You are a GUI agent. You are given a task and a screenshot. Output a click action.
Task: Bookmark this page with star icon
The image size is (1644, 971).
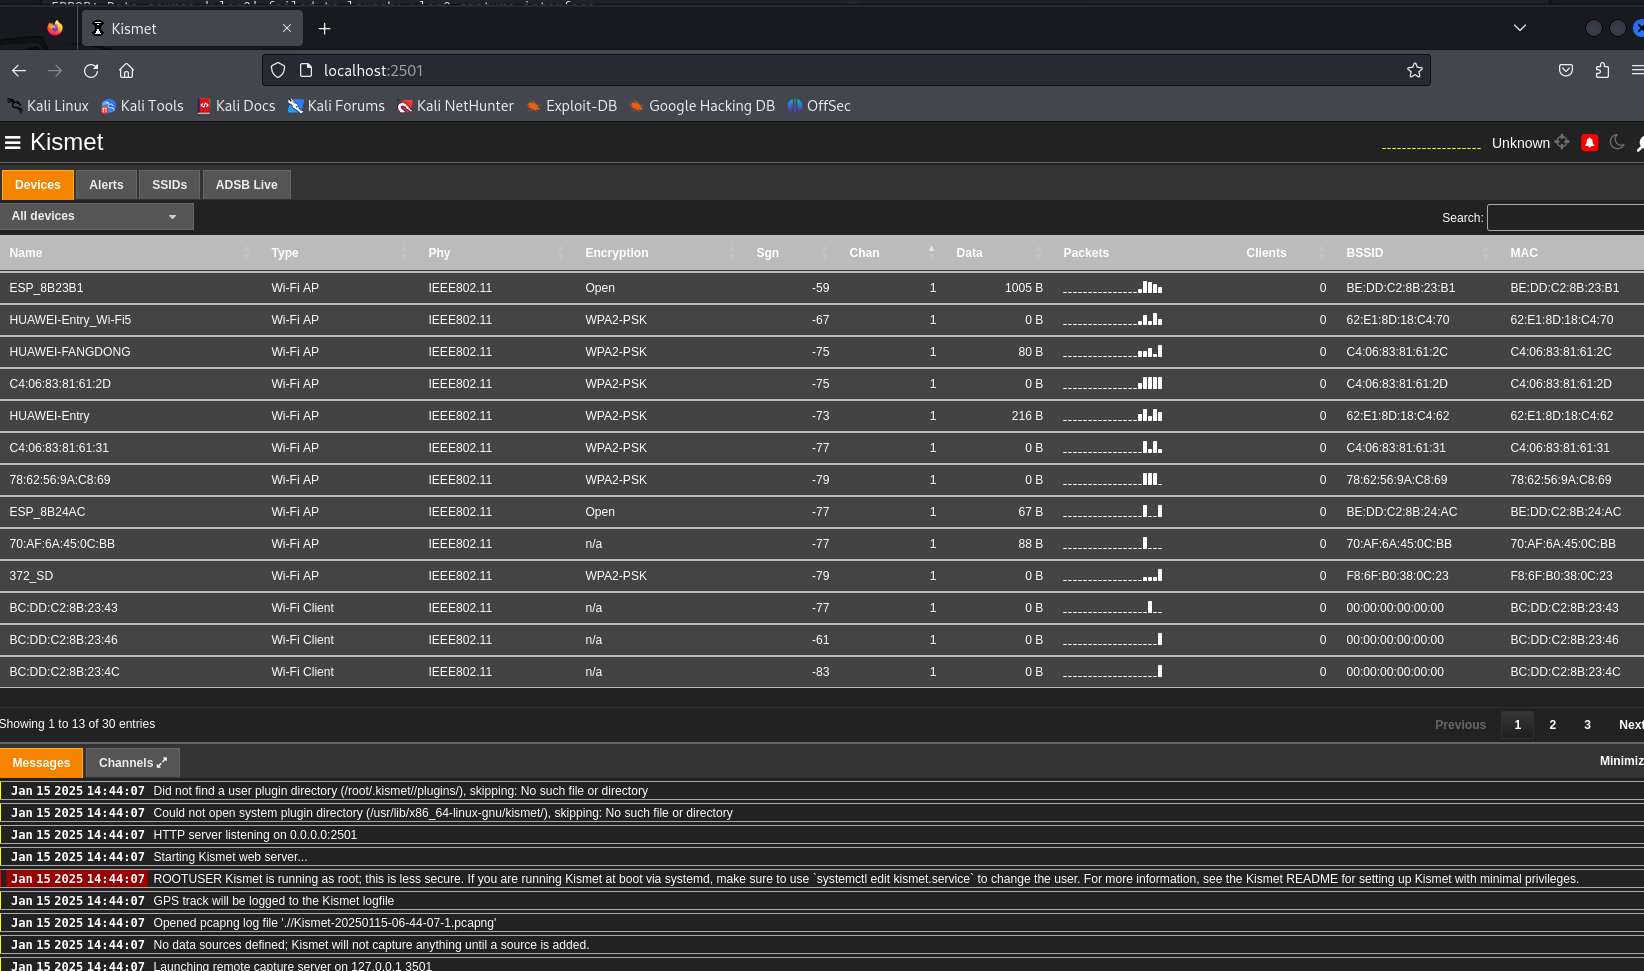1414,70
